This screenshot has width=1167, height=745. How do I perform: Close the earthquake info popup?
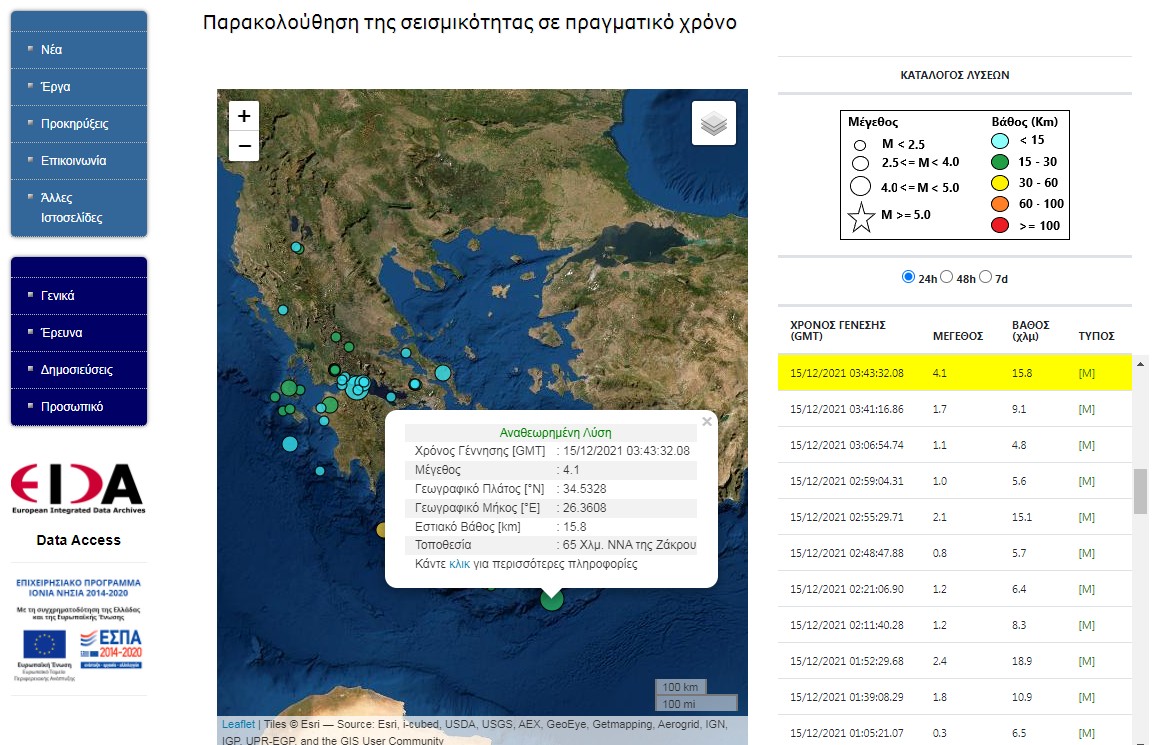coord(707,422)
